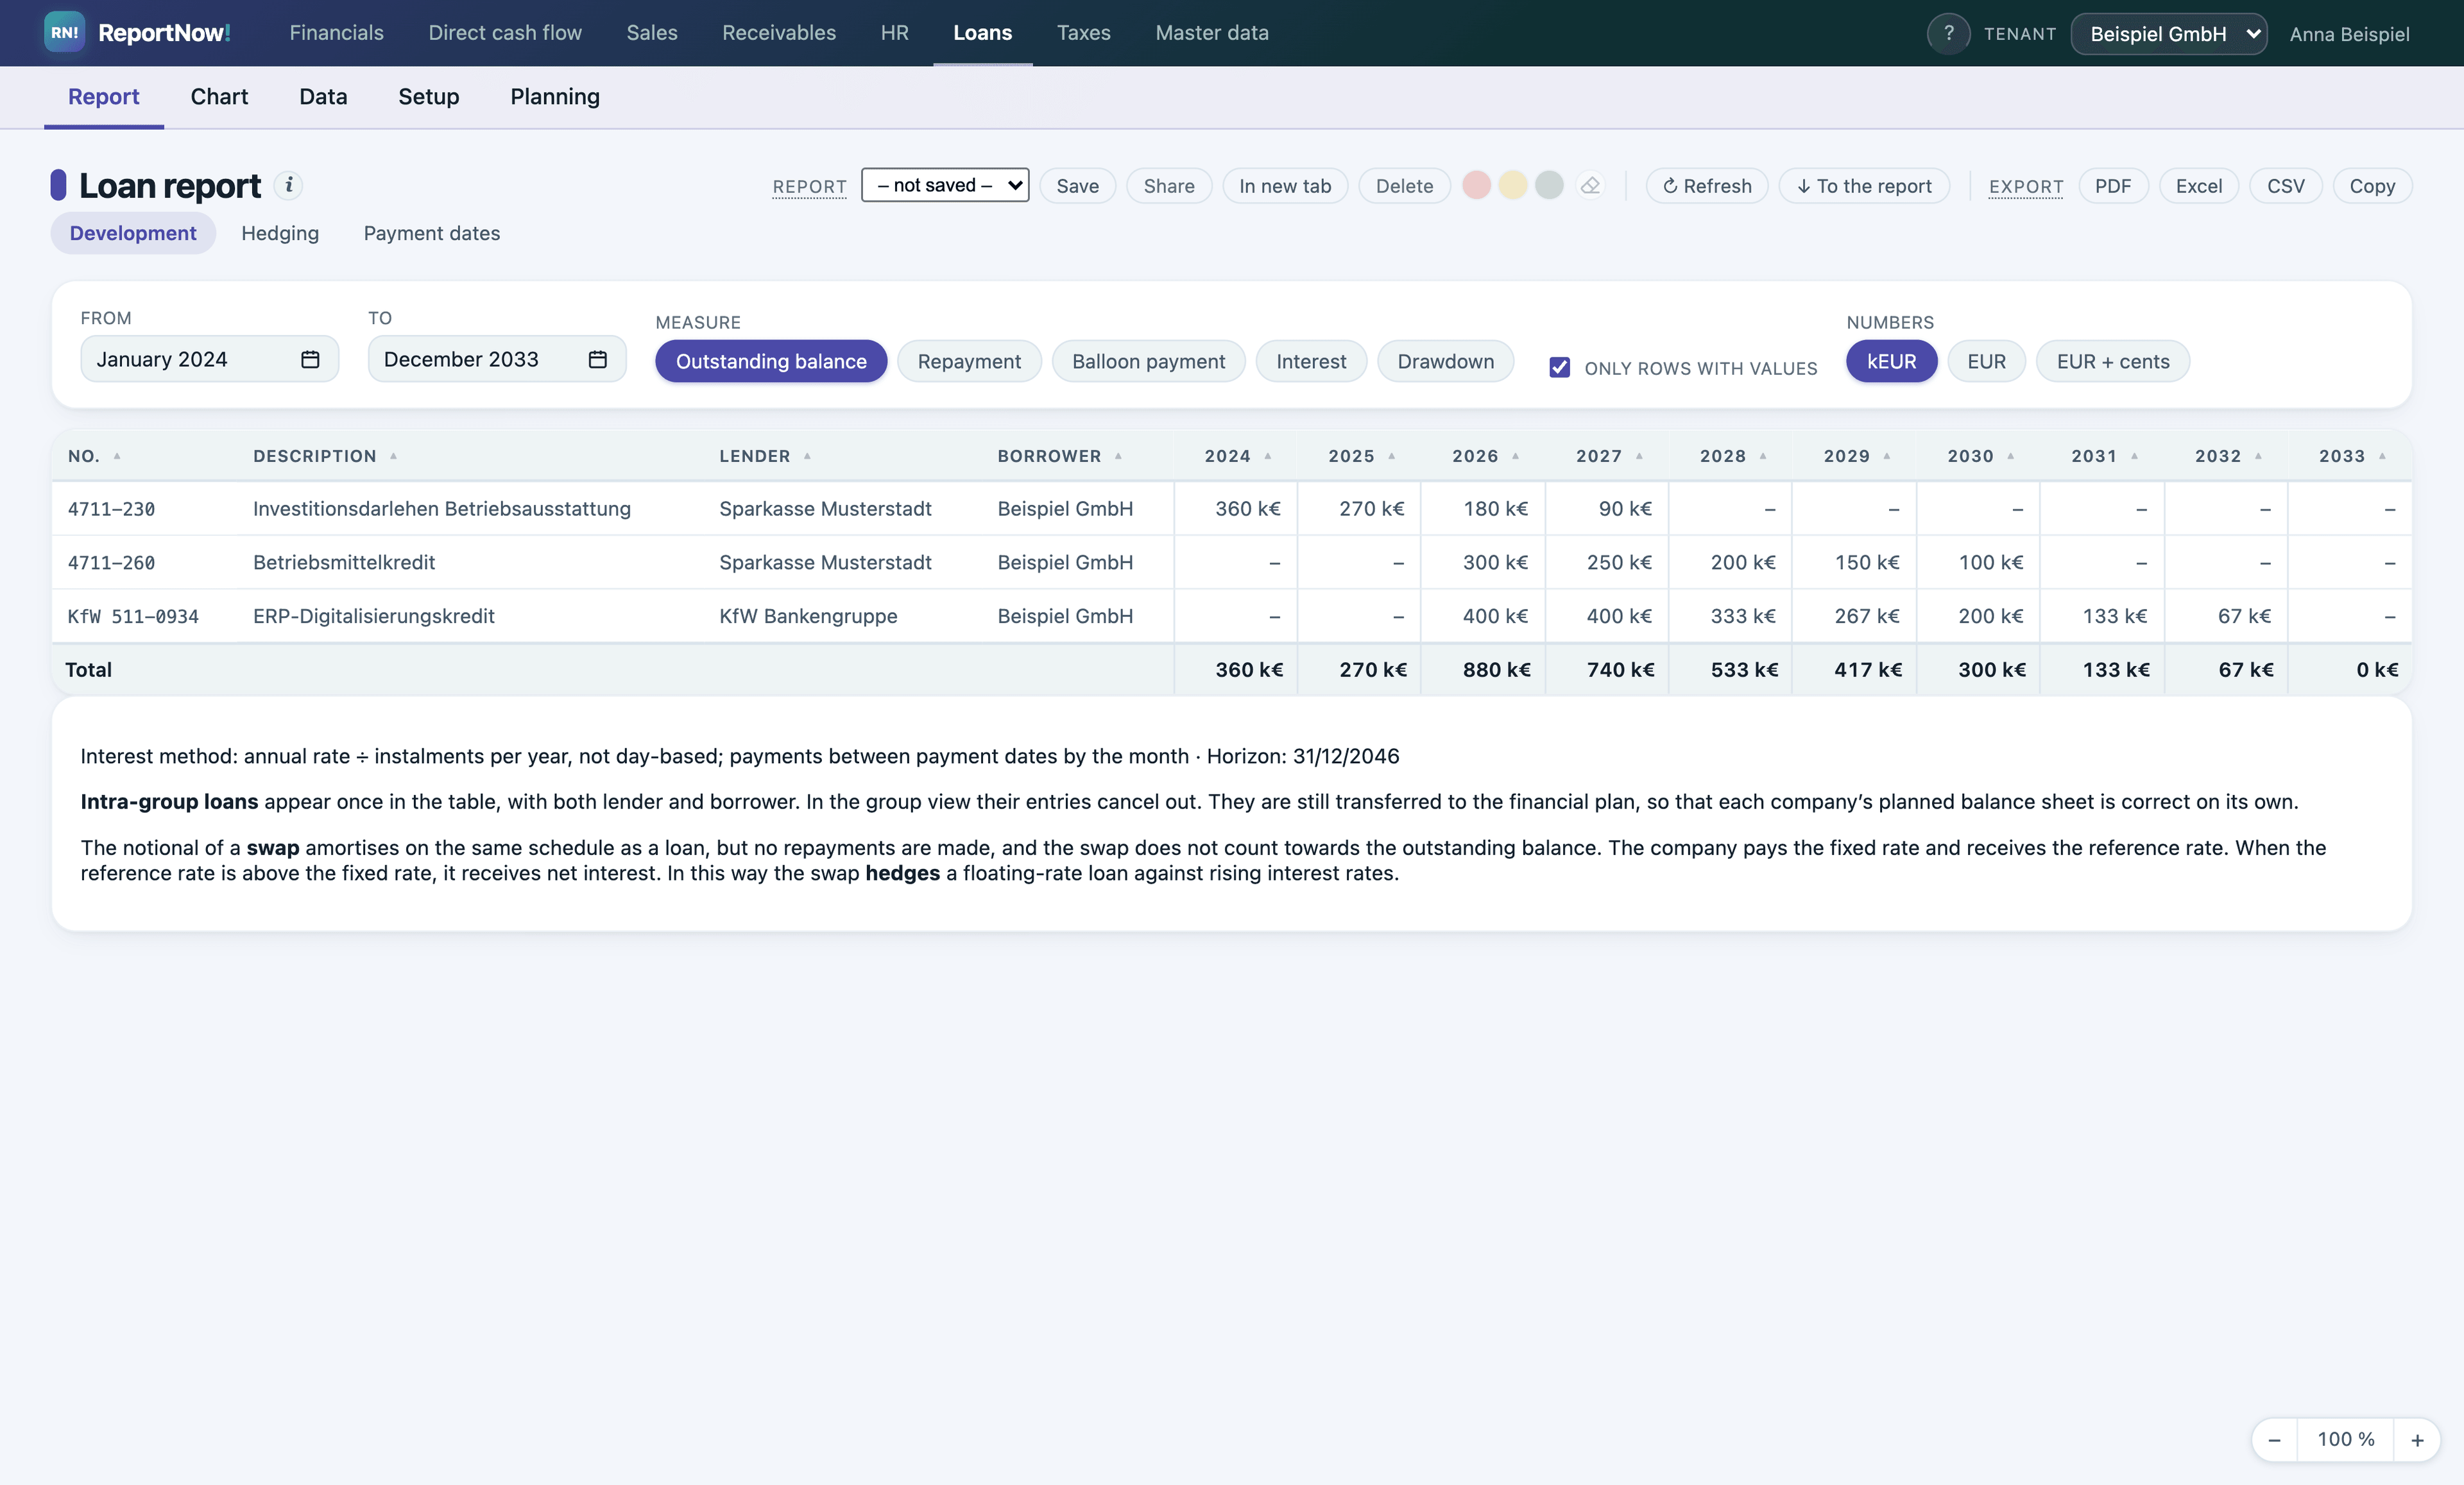The image size is (2464, 1485).
Task: Click the eraser clear-color icon
Action: 1590,185
